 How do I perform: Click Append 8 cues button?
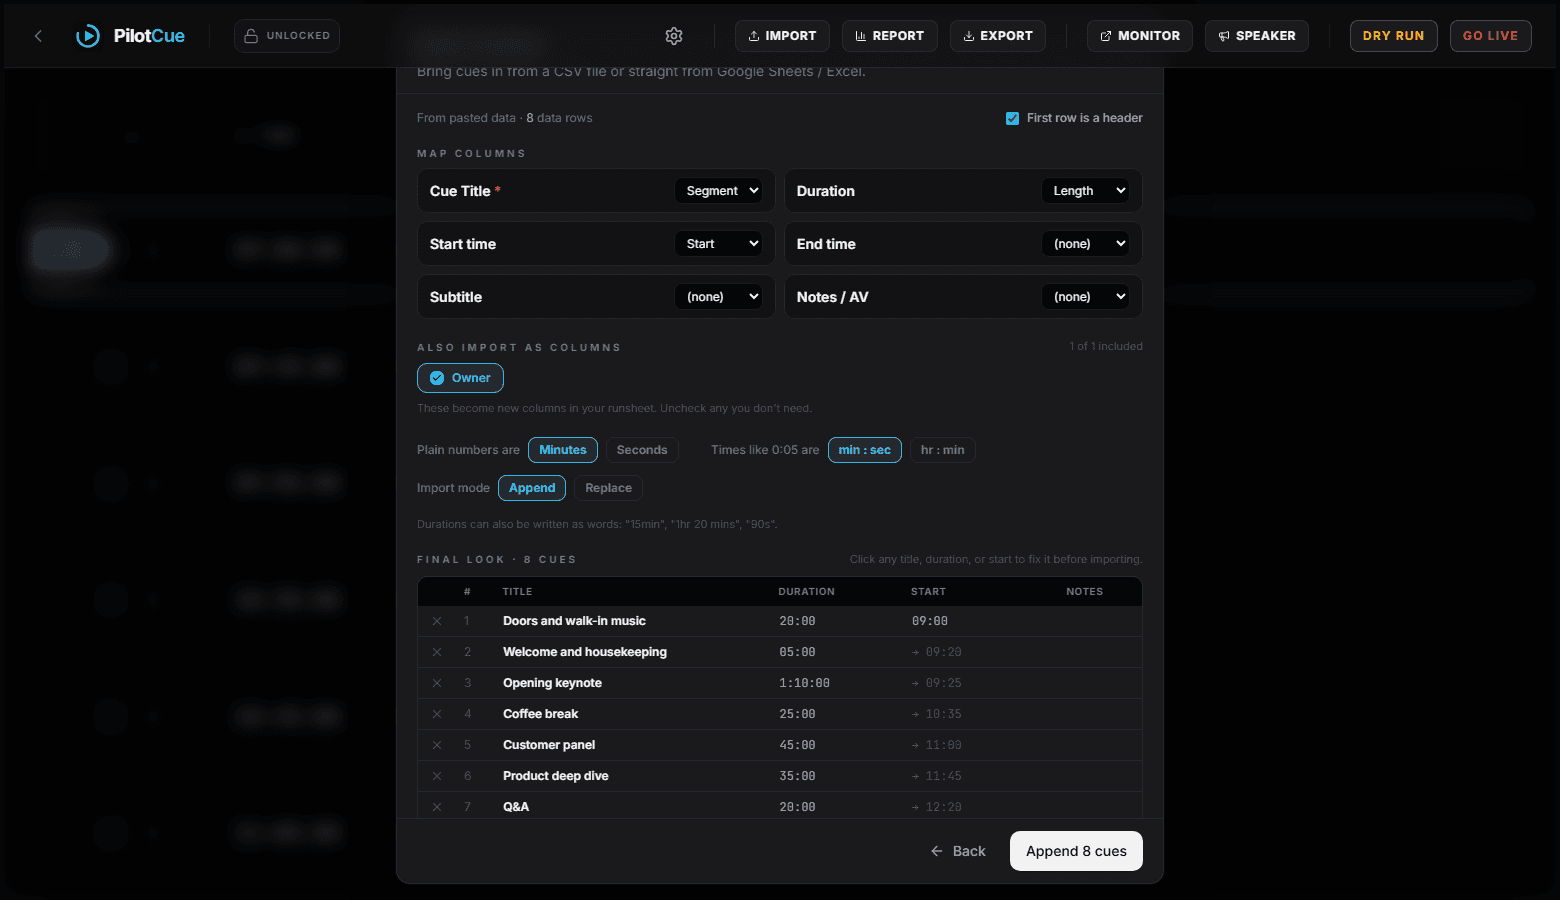[x=1076, y=851]
